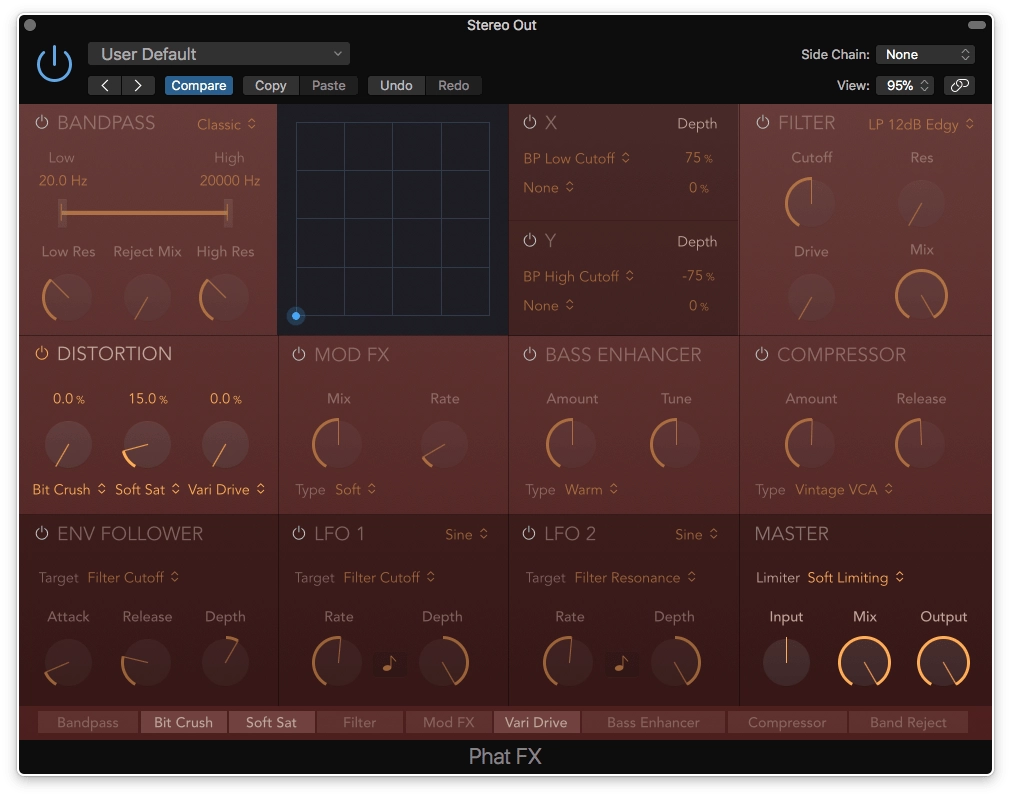Click the Bandpass Low value 20.0 Hz
The image size is (1011, 797).
(63, 181)
